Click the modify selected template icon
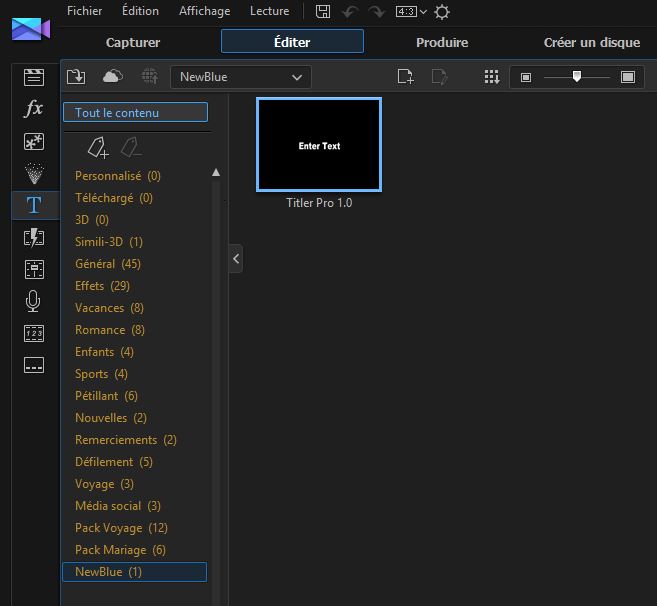657x606 pixels. pos(439,77)
